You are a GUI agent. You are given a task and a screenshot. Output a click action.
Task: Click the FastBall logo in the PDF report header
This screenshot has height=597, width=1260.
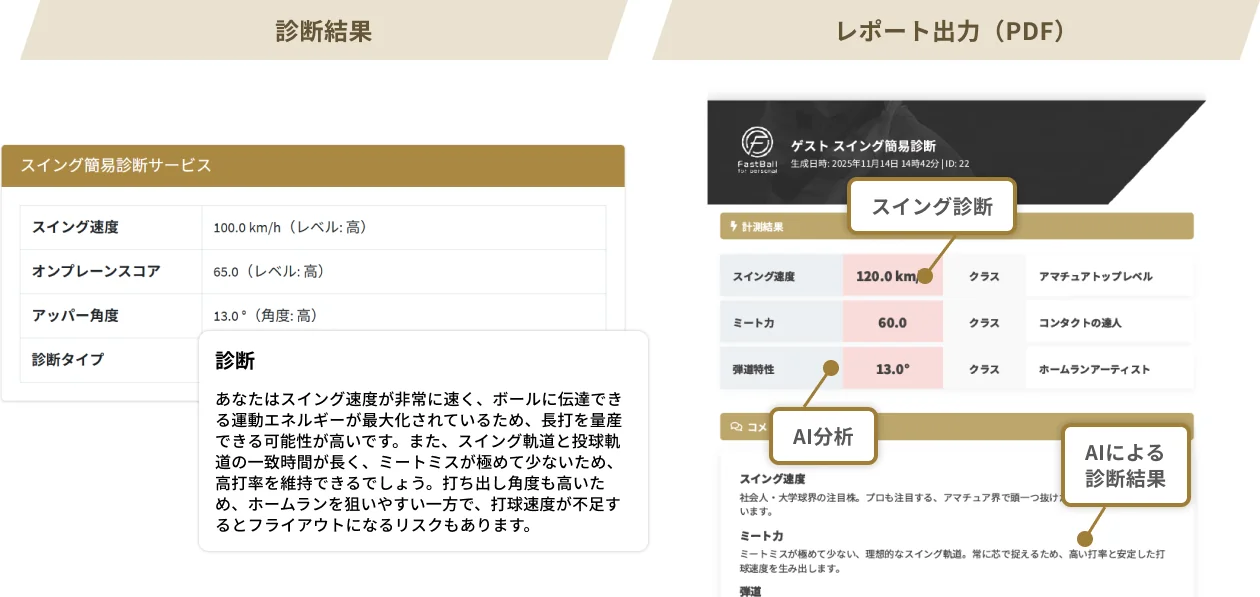click(757, 150)
